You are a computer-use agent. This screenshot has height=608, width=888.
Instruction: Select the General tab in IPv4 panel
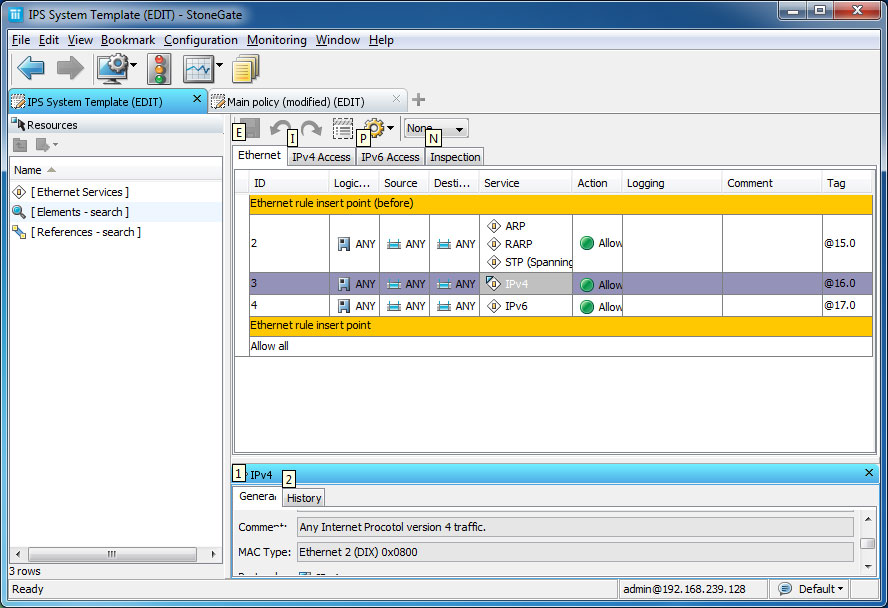pyautogui.click(x=257, y=496)
